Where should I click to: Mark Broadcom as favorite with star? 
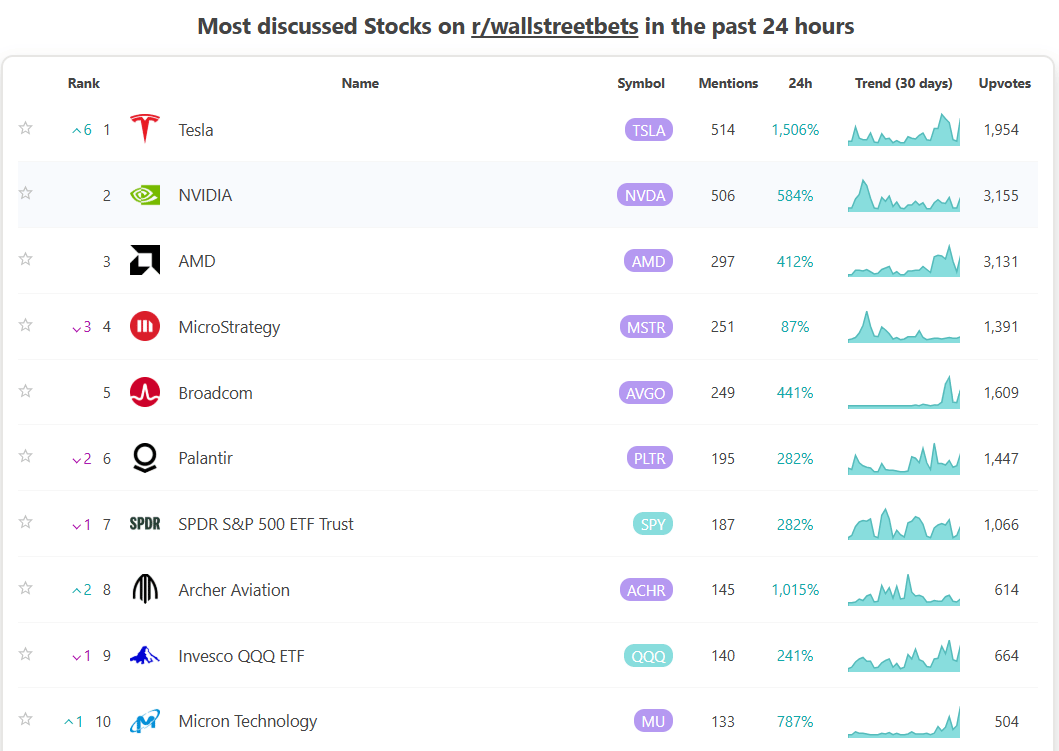tap(26, 390)
